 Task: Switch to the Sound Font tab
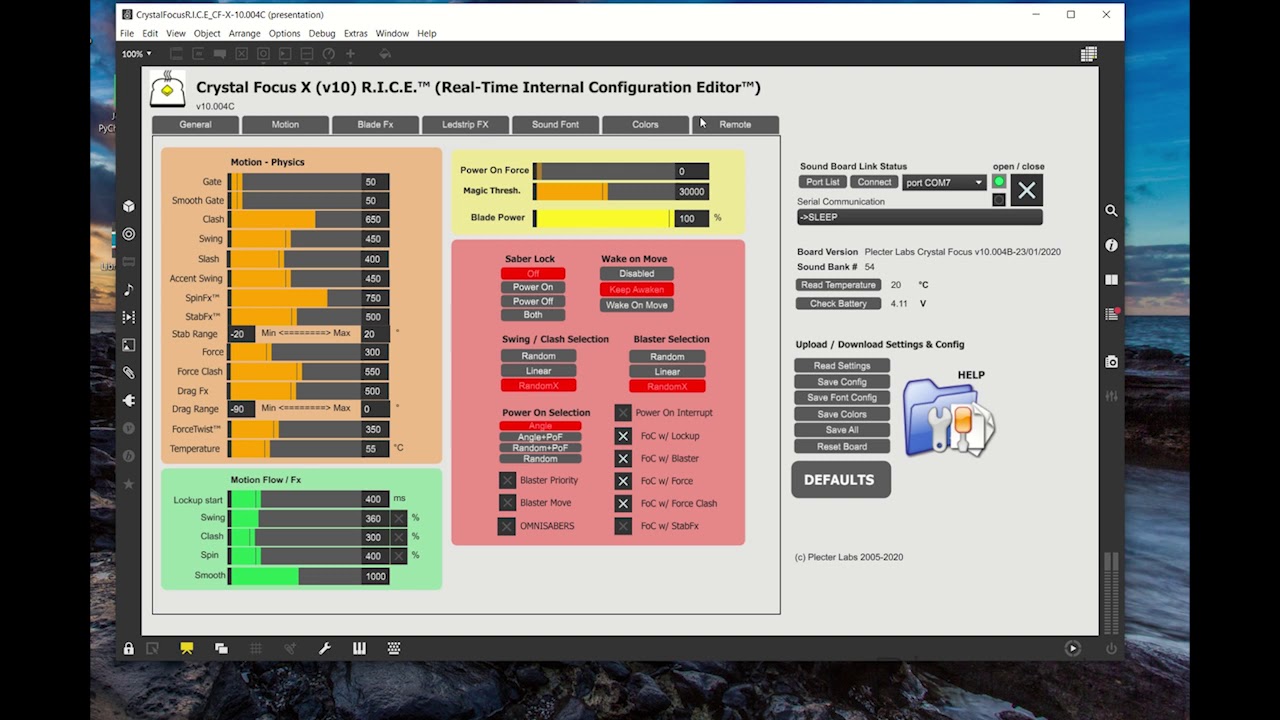pyautogui.click(x=555, y=124)
